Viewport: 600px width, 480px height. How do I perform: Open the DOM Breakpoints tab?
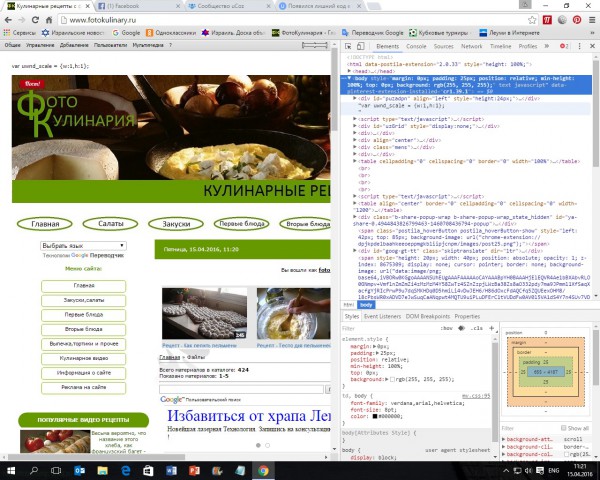[427, 316]
